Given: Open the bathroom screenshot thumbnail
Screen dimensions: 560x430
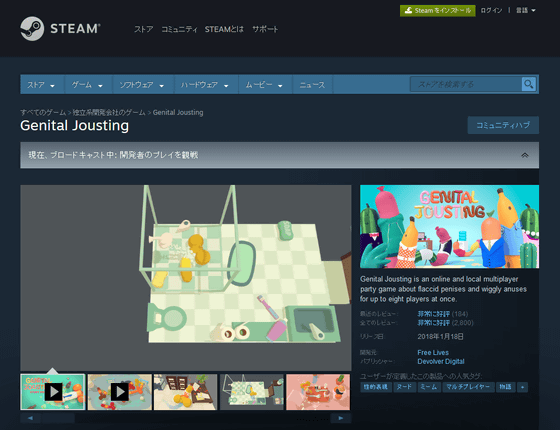Looking at the screenshot, I should pos(252,392).
